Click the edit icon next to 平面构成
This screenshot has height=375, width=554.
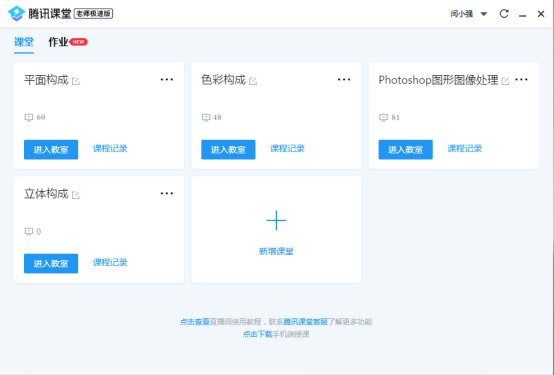(76, 81)
